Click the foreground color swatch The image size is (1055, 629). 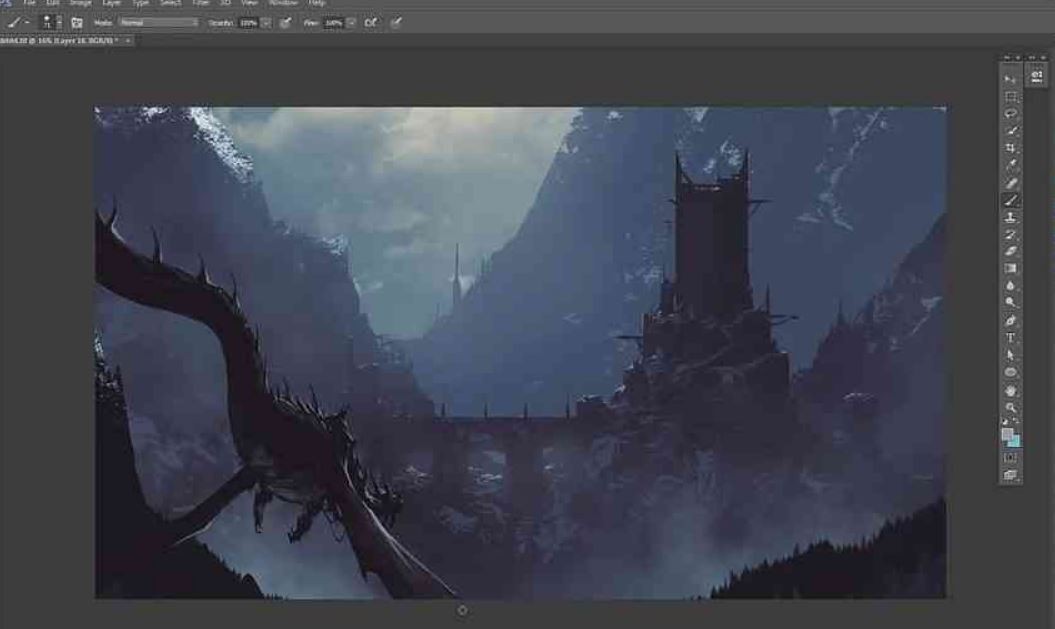click(x=1008, y=435)
